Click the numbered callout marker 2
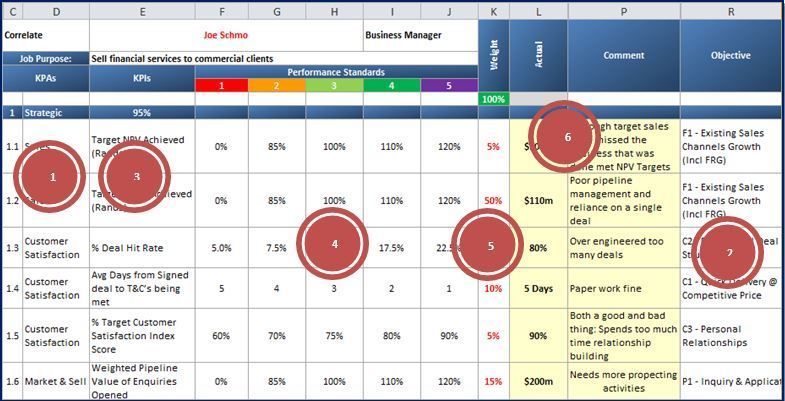 (727, 252)
